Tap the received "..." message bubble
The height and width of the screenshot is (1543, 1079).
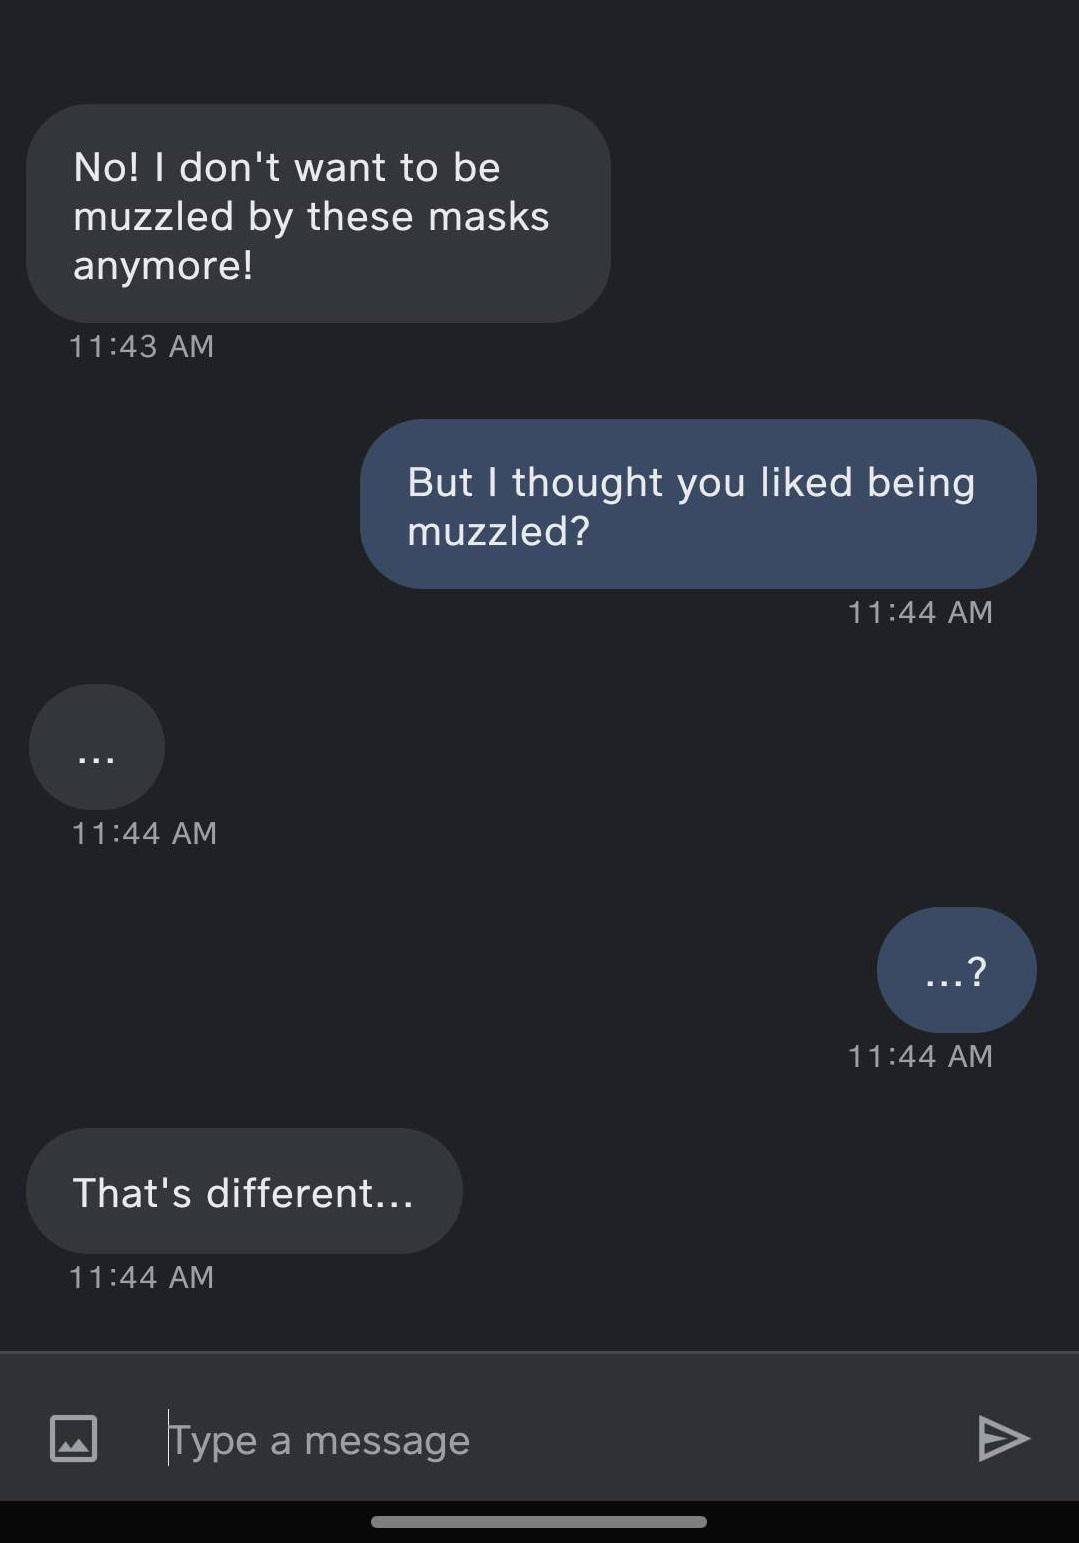97,747
